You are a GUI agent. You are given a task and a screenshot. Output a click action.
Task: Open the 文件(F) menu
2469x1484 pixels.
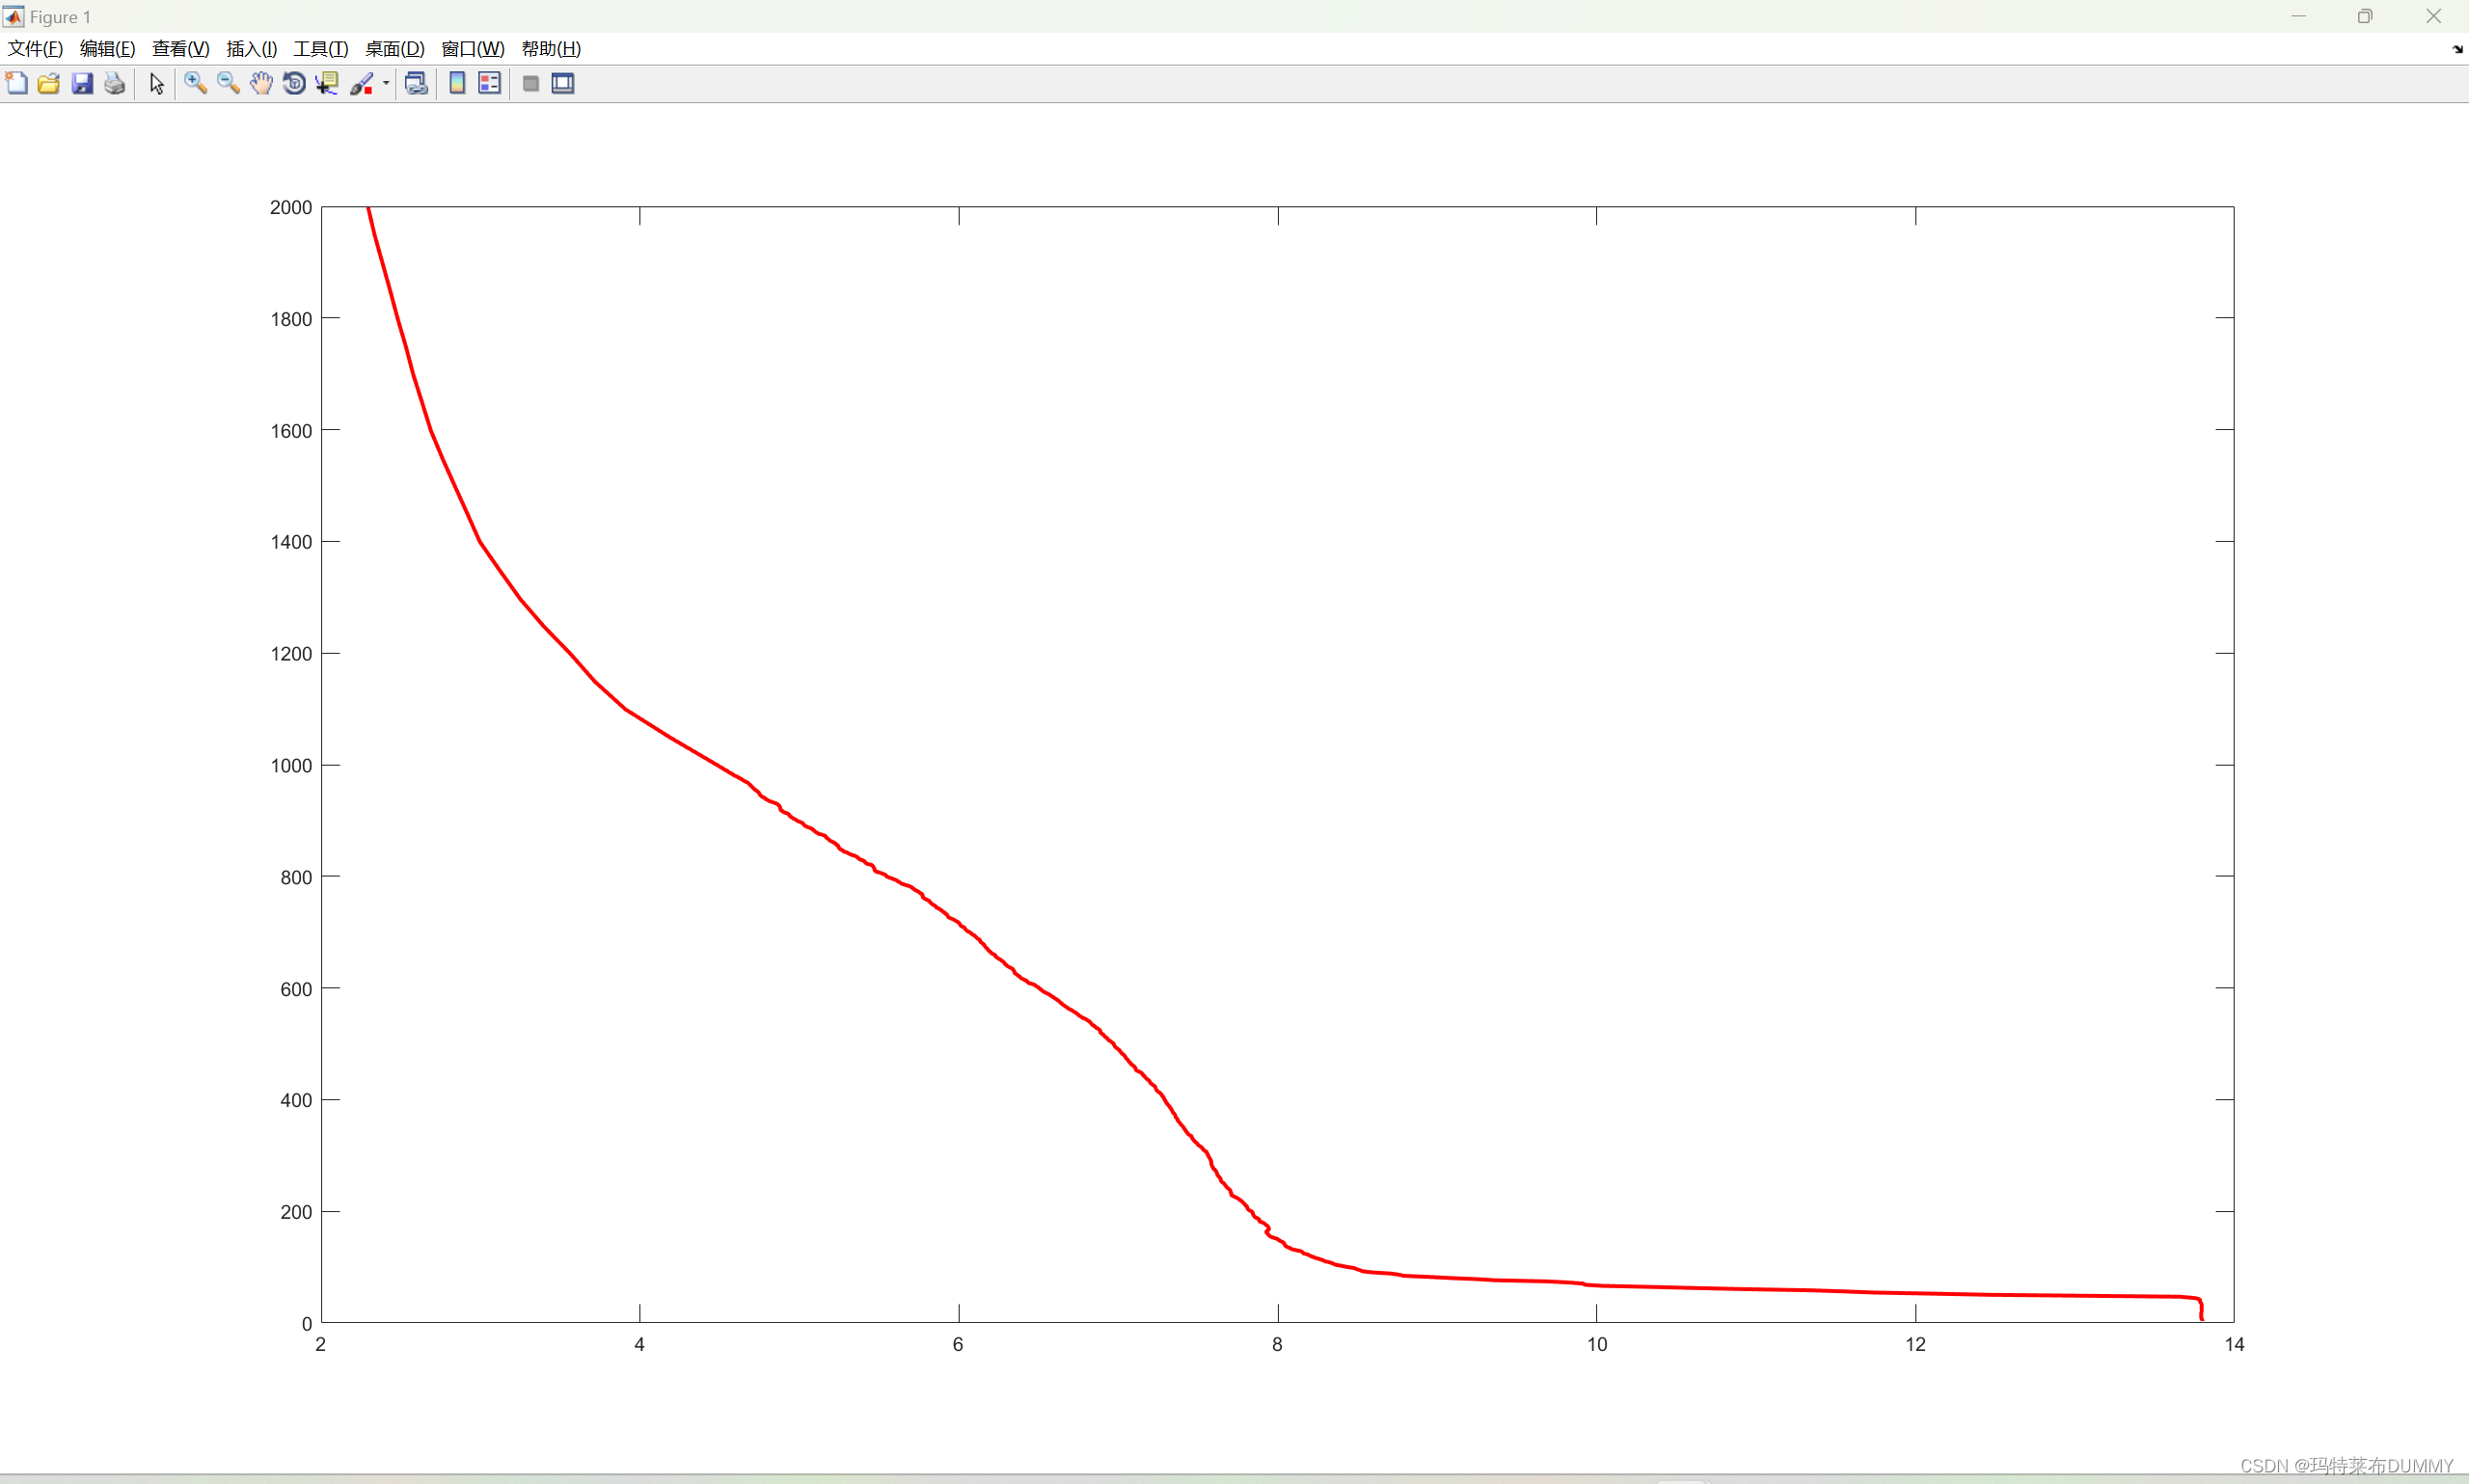[35, 49]
